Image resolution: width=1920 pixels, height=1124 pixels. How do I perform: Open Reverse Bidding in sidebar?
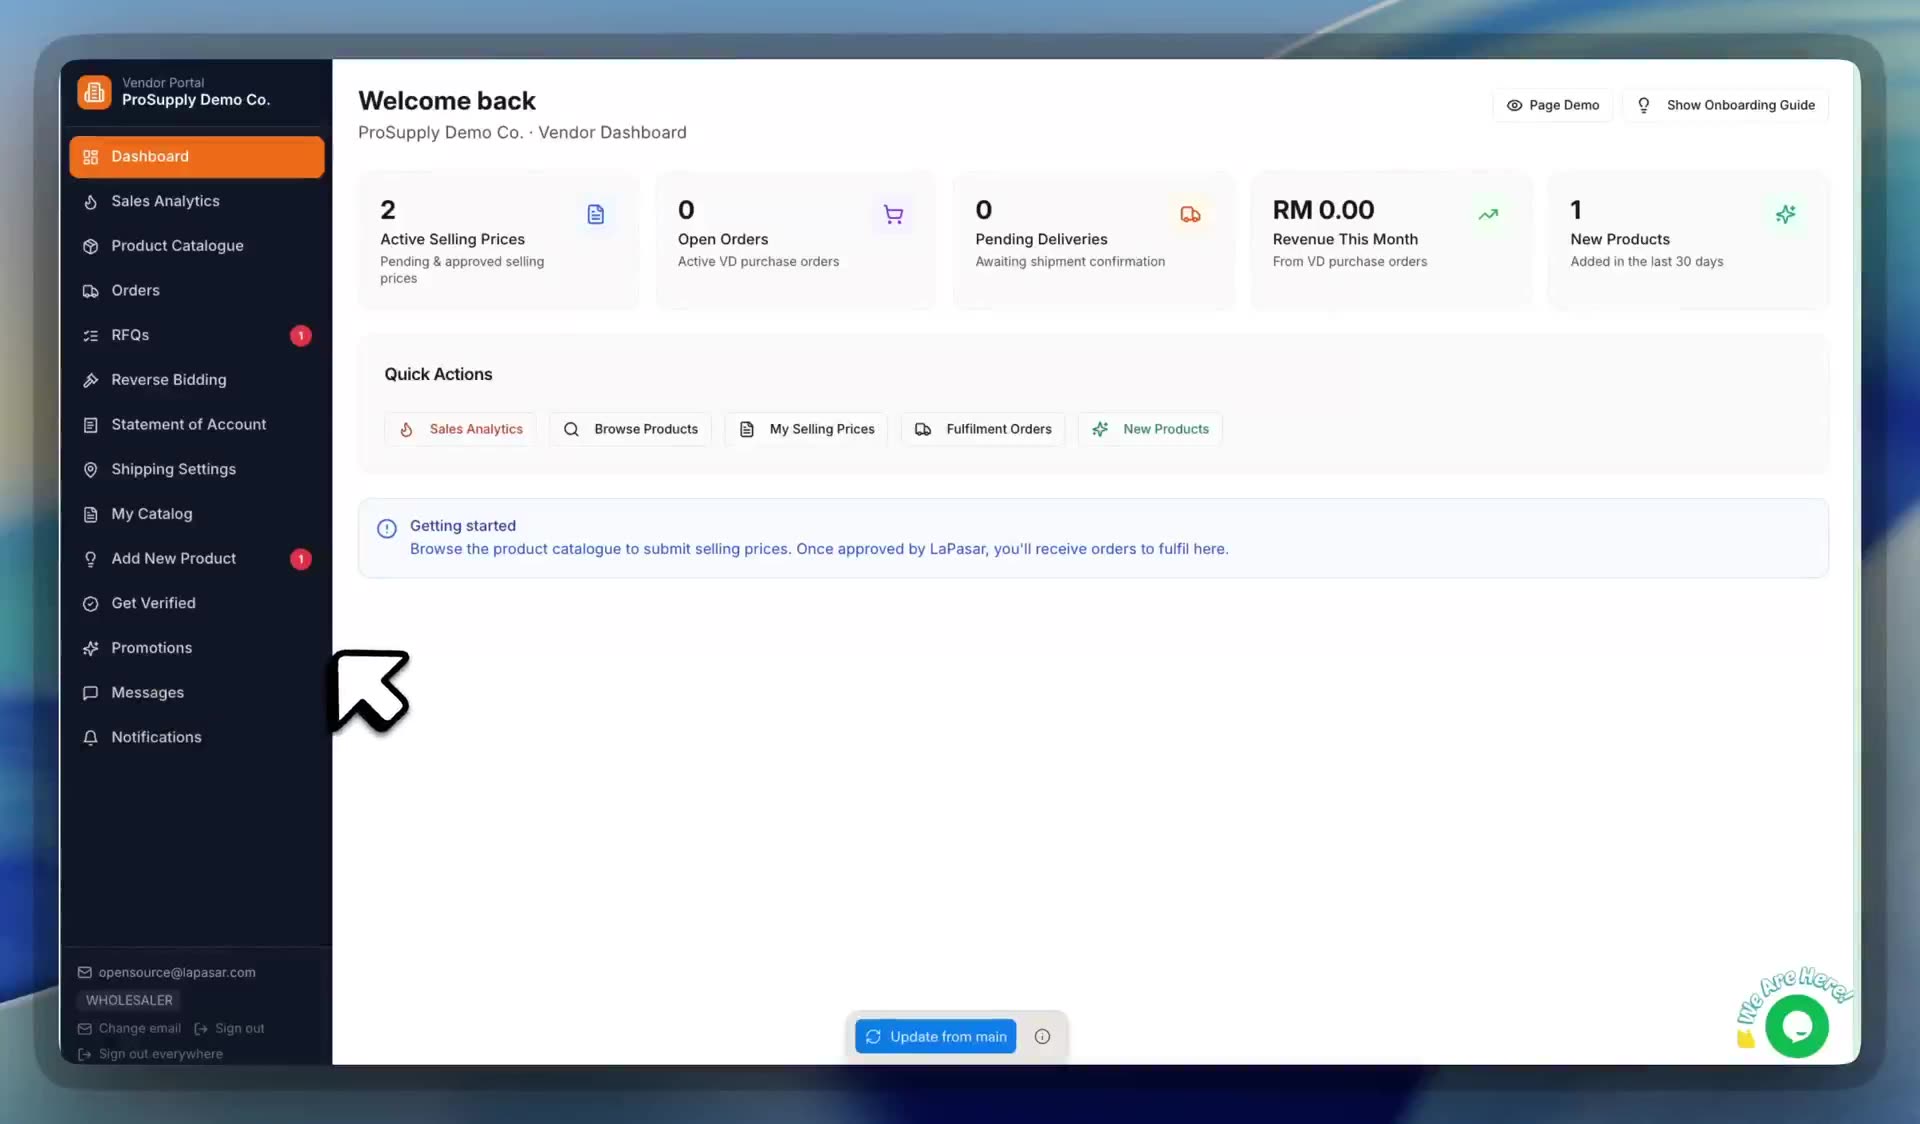(197, 380)
